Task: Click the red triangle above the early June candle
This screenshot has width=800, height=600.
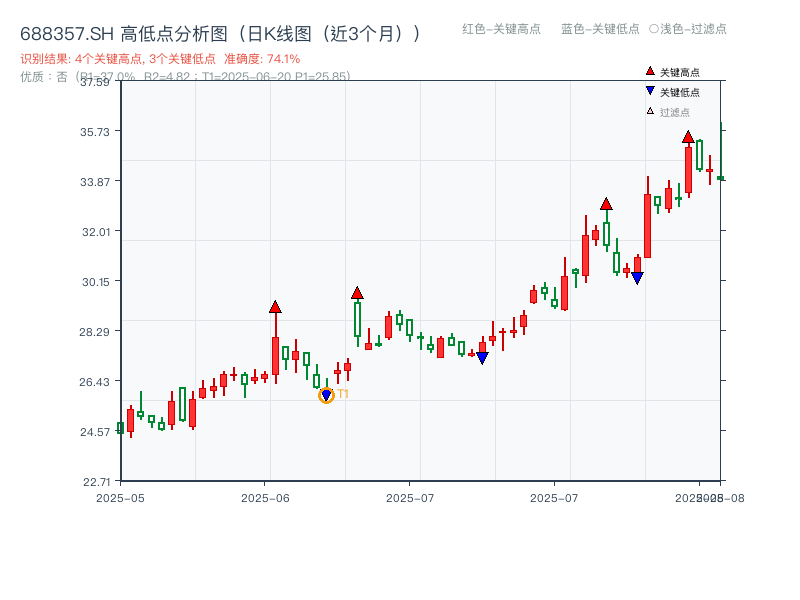Action: click(277, 307)
